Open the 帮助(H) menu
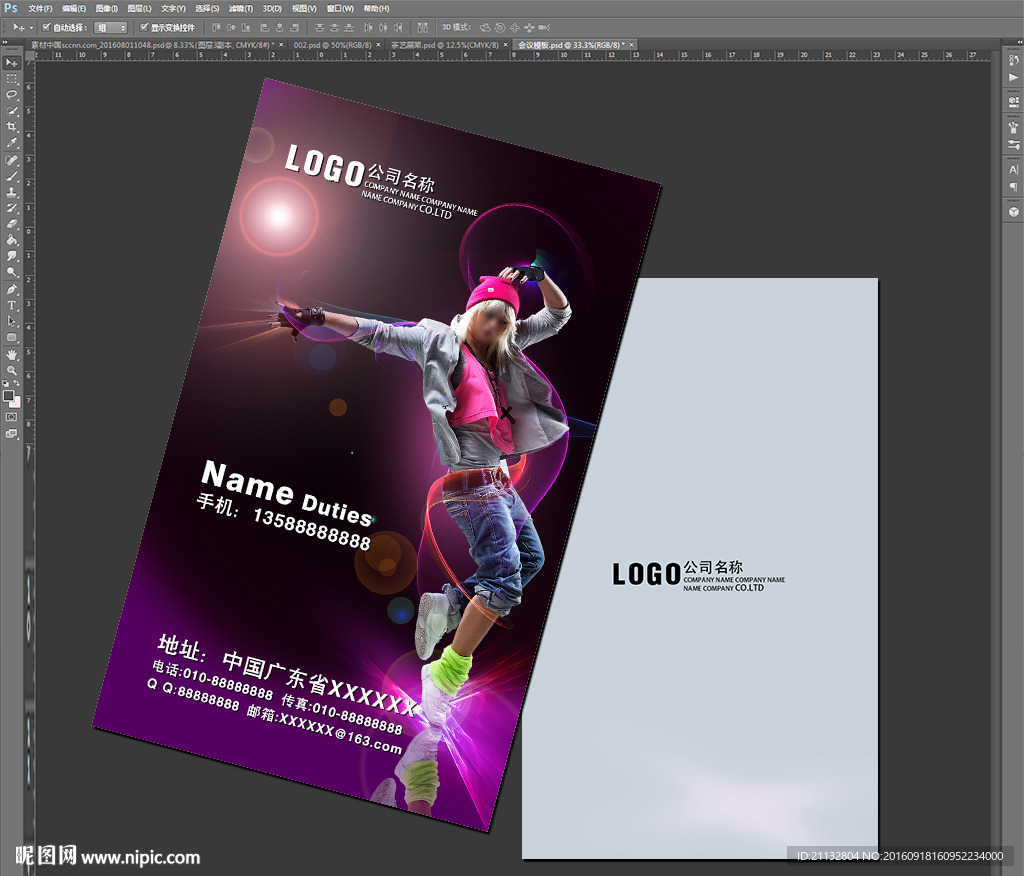Viewport: 1024px width, 876px height. [x=376, y=8]
